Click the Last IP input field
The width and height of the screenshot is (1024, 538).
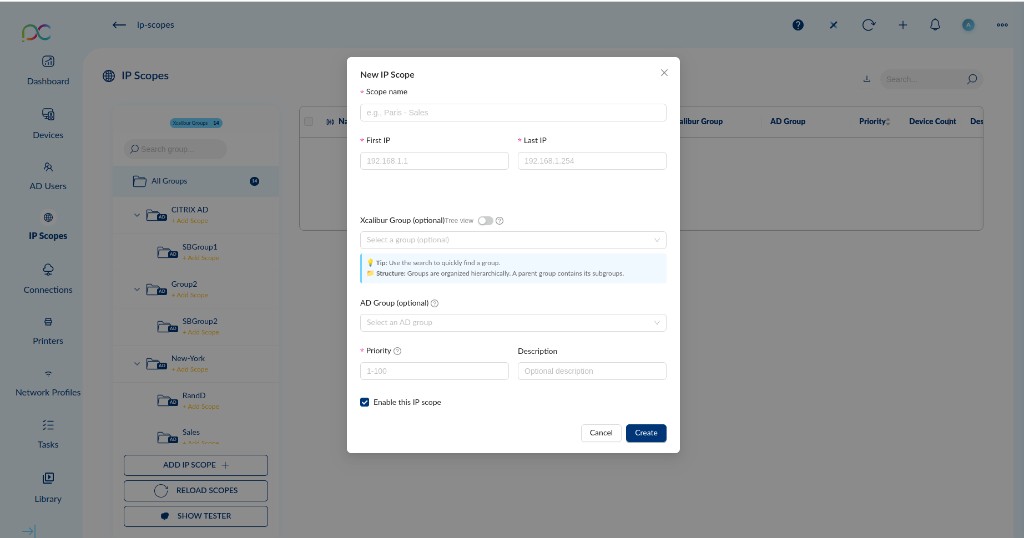click(592, 161)
